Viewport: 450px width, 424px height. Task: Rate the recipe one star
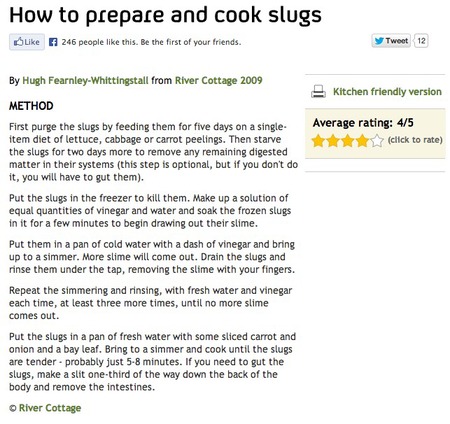tap(318, 141)
